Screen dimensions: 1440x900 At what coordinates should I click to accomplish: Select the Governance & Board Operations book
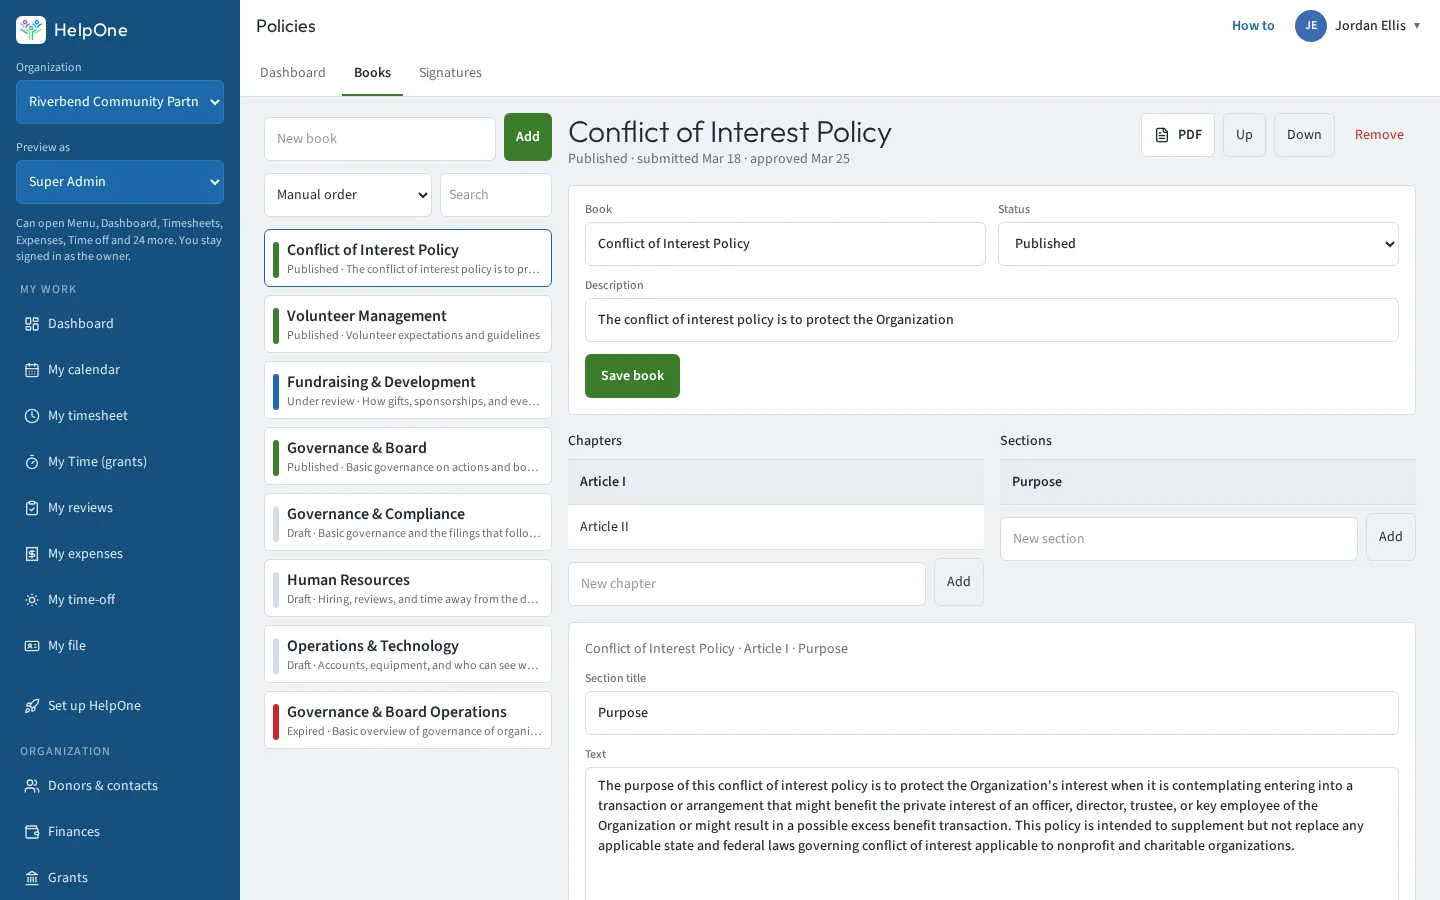(408, 720)
